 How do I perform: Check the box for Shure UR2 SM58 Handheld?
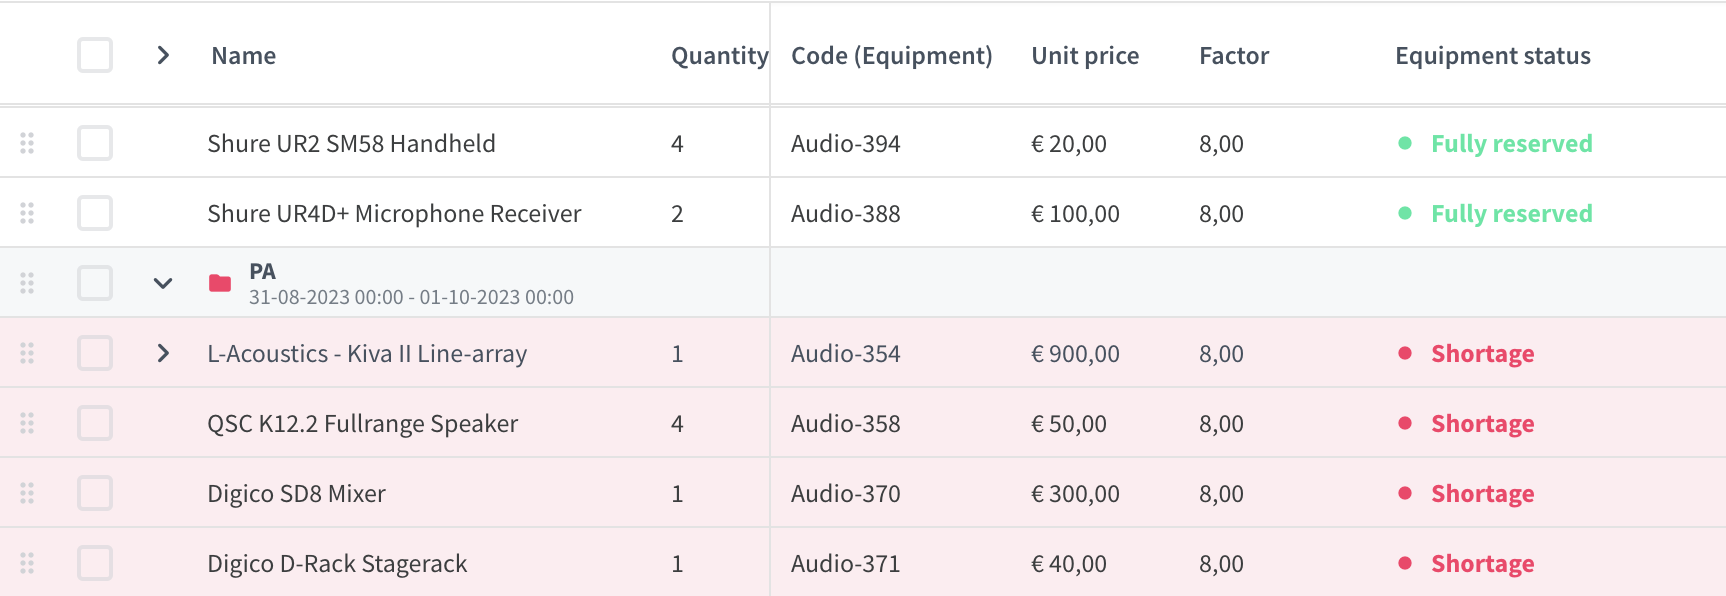95,143
